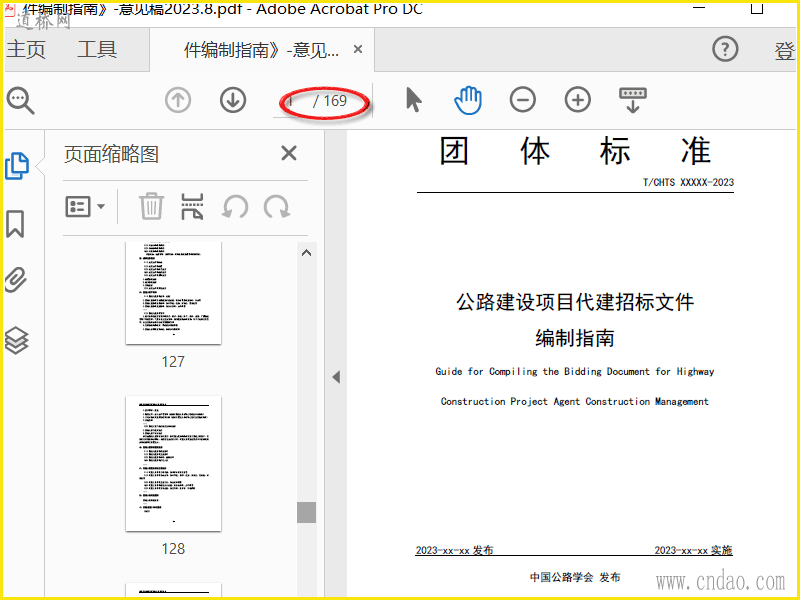Rotate pages clockwise
Viewport: 800px width, 600px height.
(277, 207)
